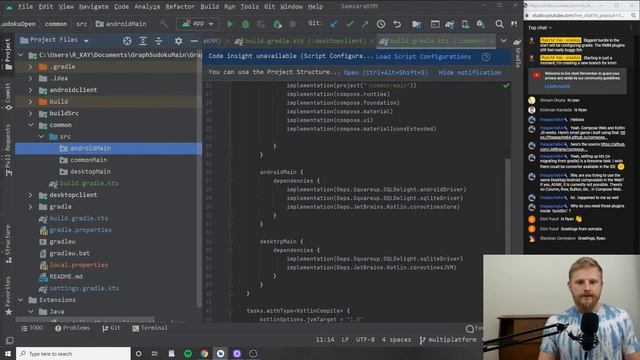Push commits with the Git push arrow
The width and height of the screenshot is (640, 360).
coord(365,24)
